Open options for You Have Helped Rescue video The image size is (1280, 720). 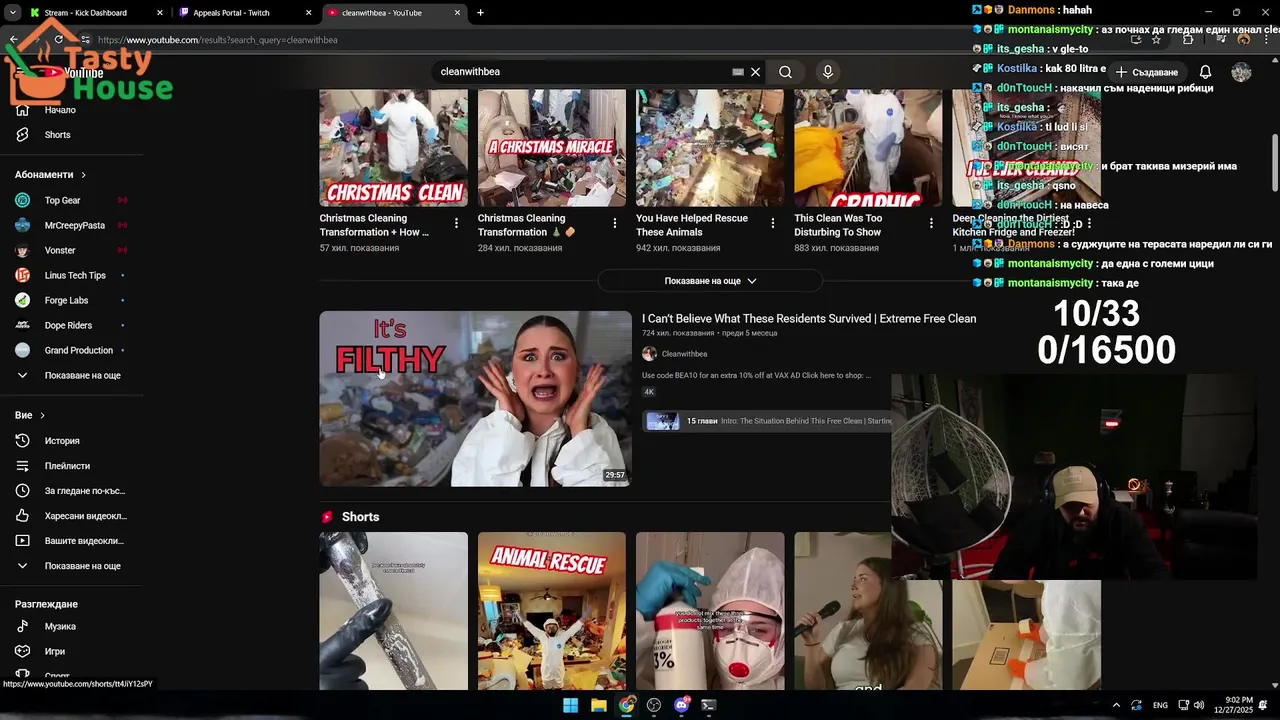(773, 223)
